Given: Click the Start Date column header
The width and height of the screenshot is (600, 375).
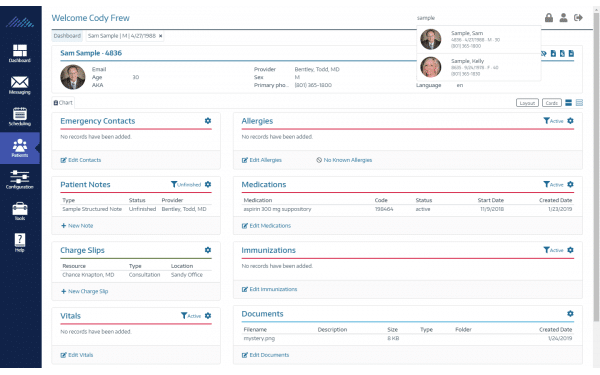Looking at the screenshot, I should pos(491,200).
